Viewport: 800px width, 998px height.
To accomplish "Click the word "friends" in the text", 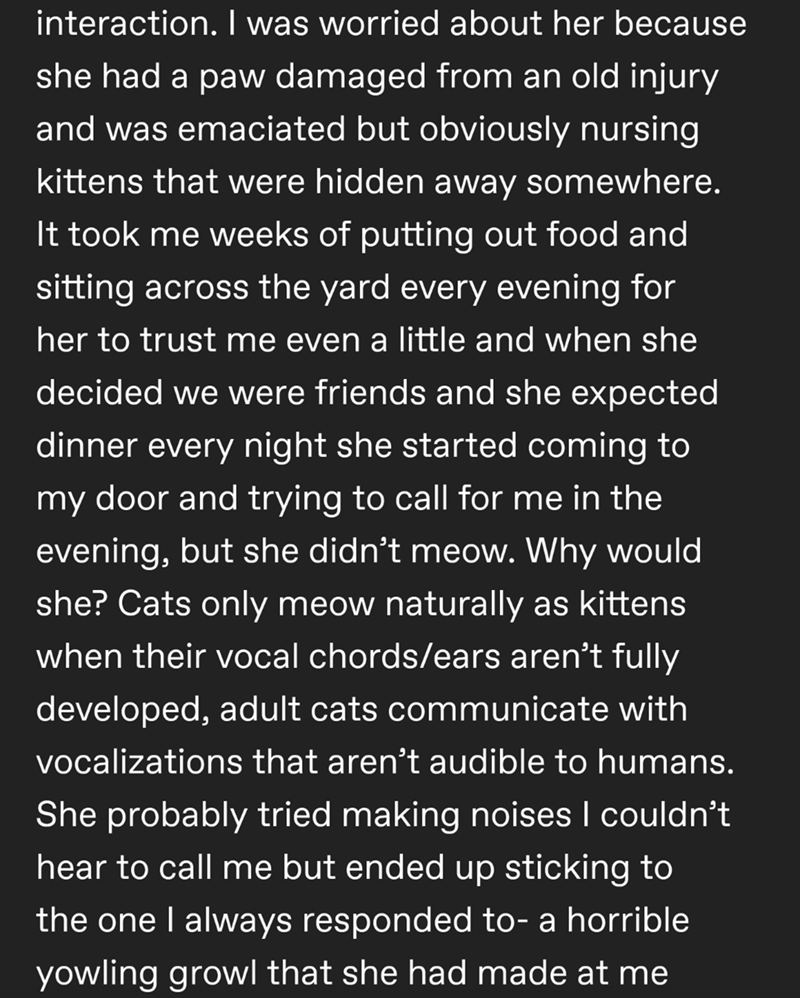I will pos(370,393).
